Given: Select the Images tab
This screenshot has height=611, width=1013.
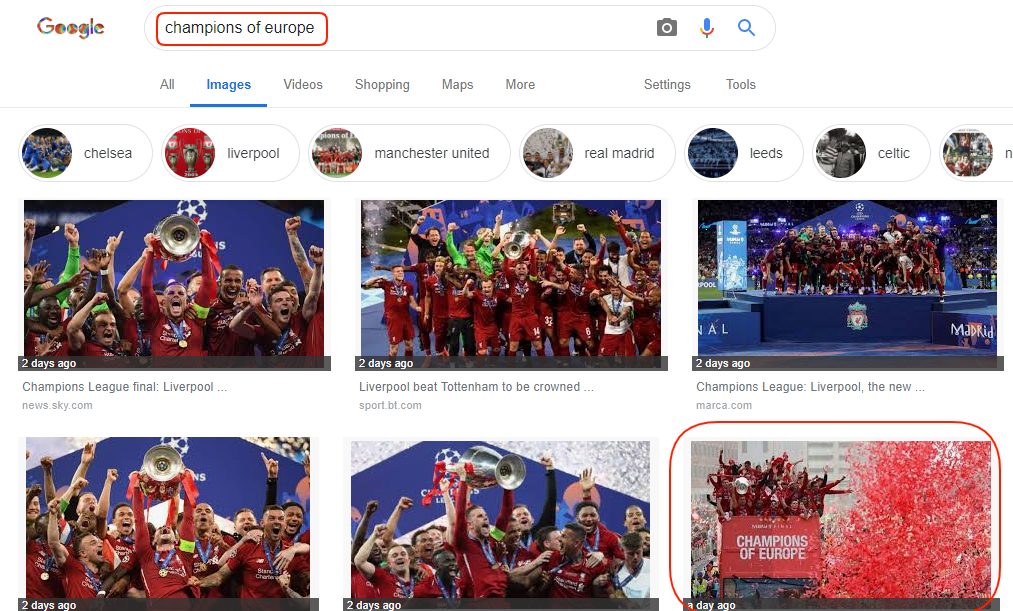Looking at the screenshot, I should pos(229,85).
